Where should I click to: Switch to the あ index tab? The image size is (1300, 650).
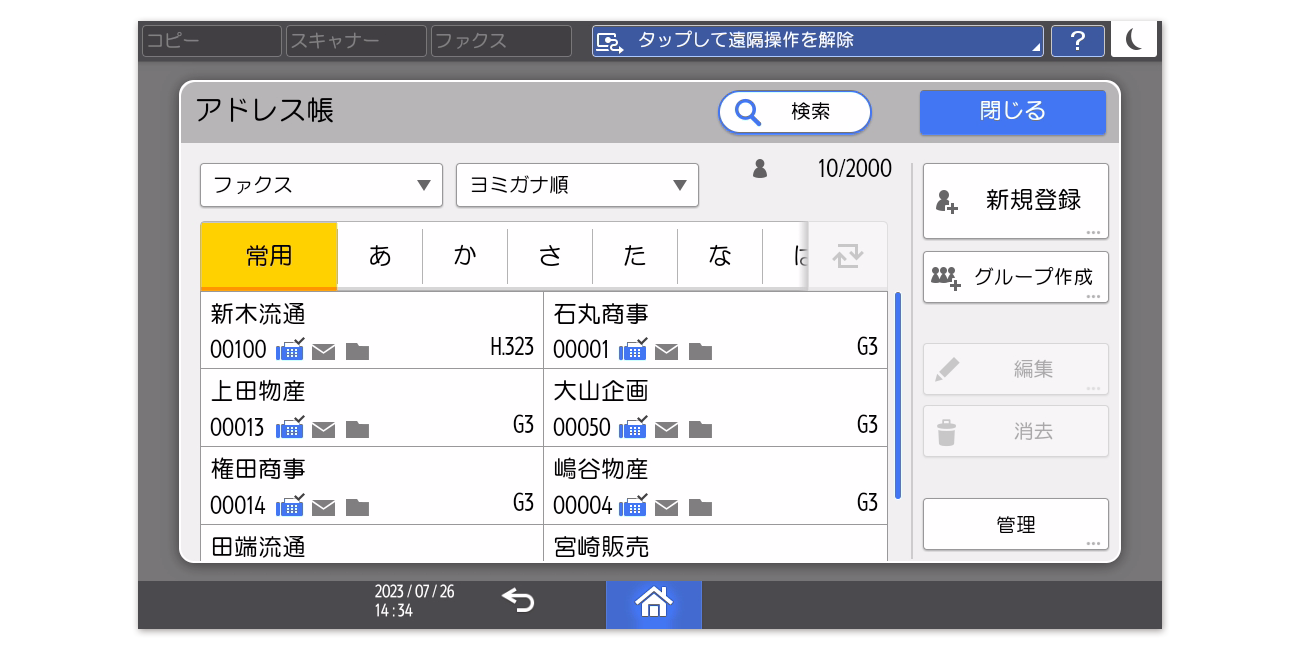click(380, 256)
